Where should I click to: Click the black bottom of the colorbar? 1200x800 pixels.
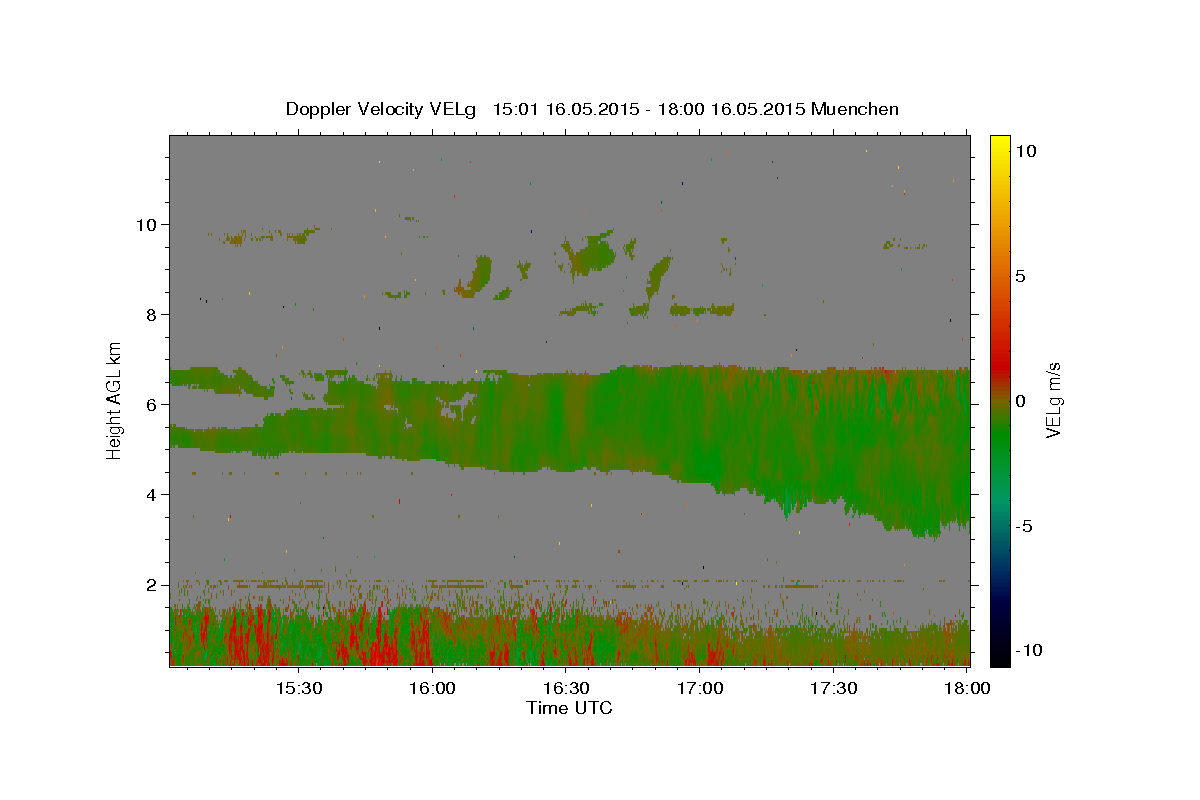[x=999, y=655]
